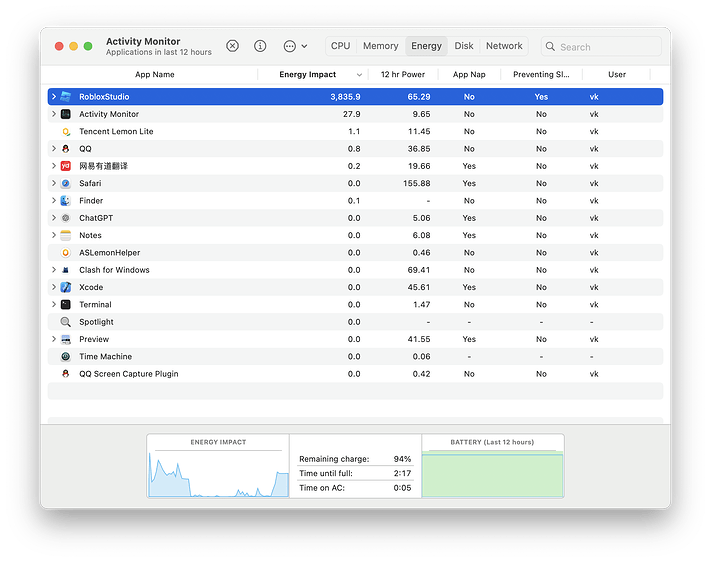Click the Time on AC 0:05 value
Screen dimensions: 711x562
(402, 488)
